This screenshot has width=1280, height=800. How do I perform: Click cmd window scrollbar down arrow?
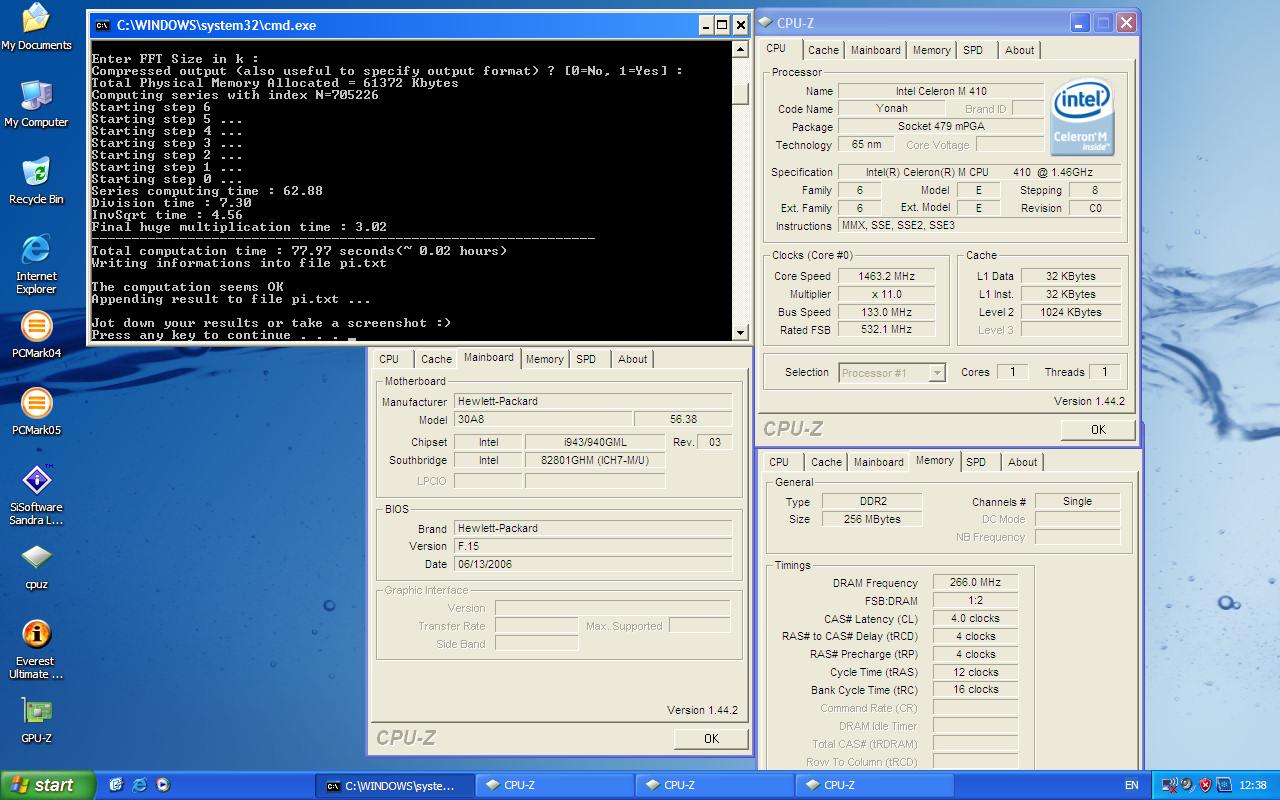coord(740,332)
